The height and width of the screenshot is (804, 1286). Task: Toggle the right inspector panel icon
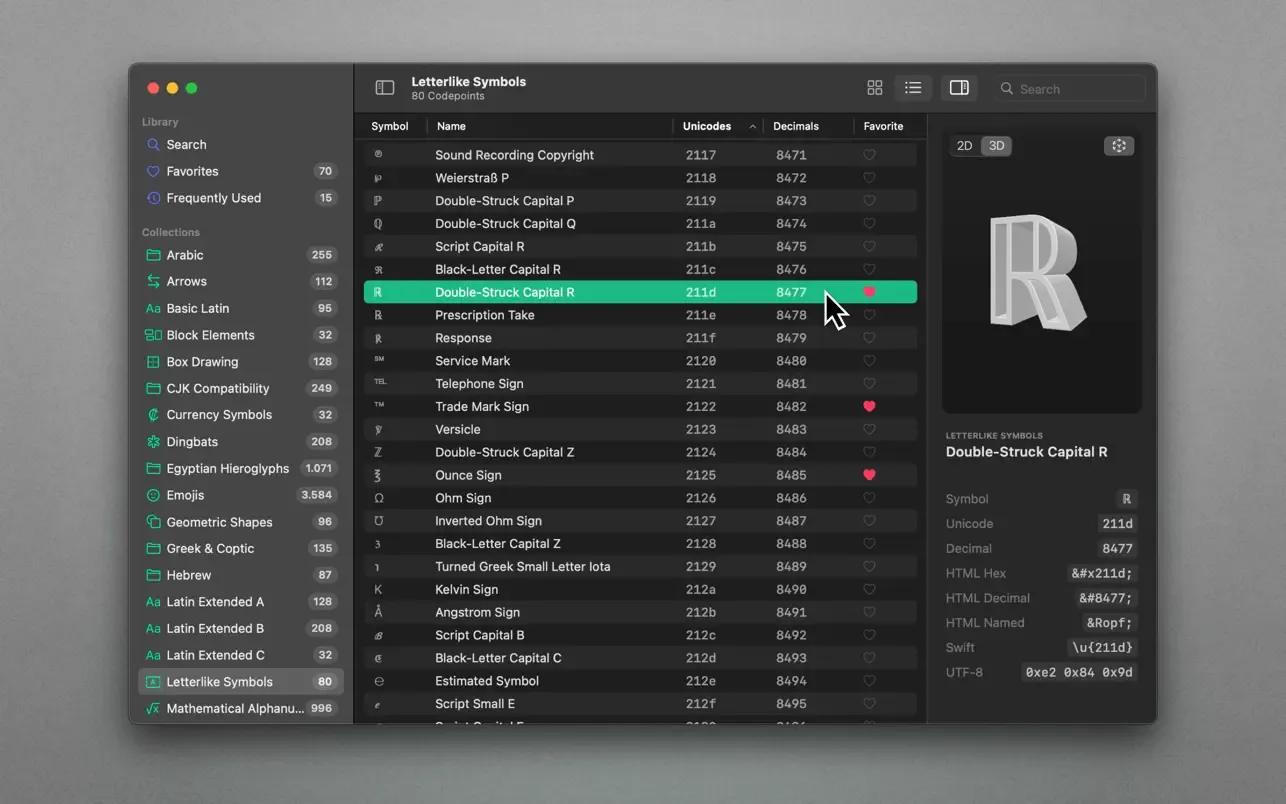[x=959, y=88]
